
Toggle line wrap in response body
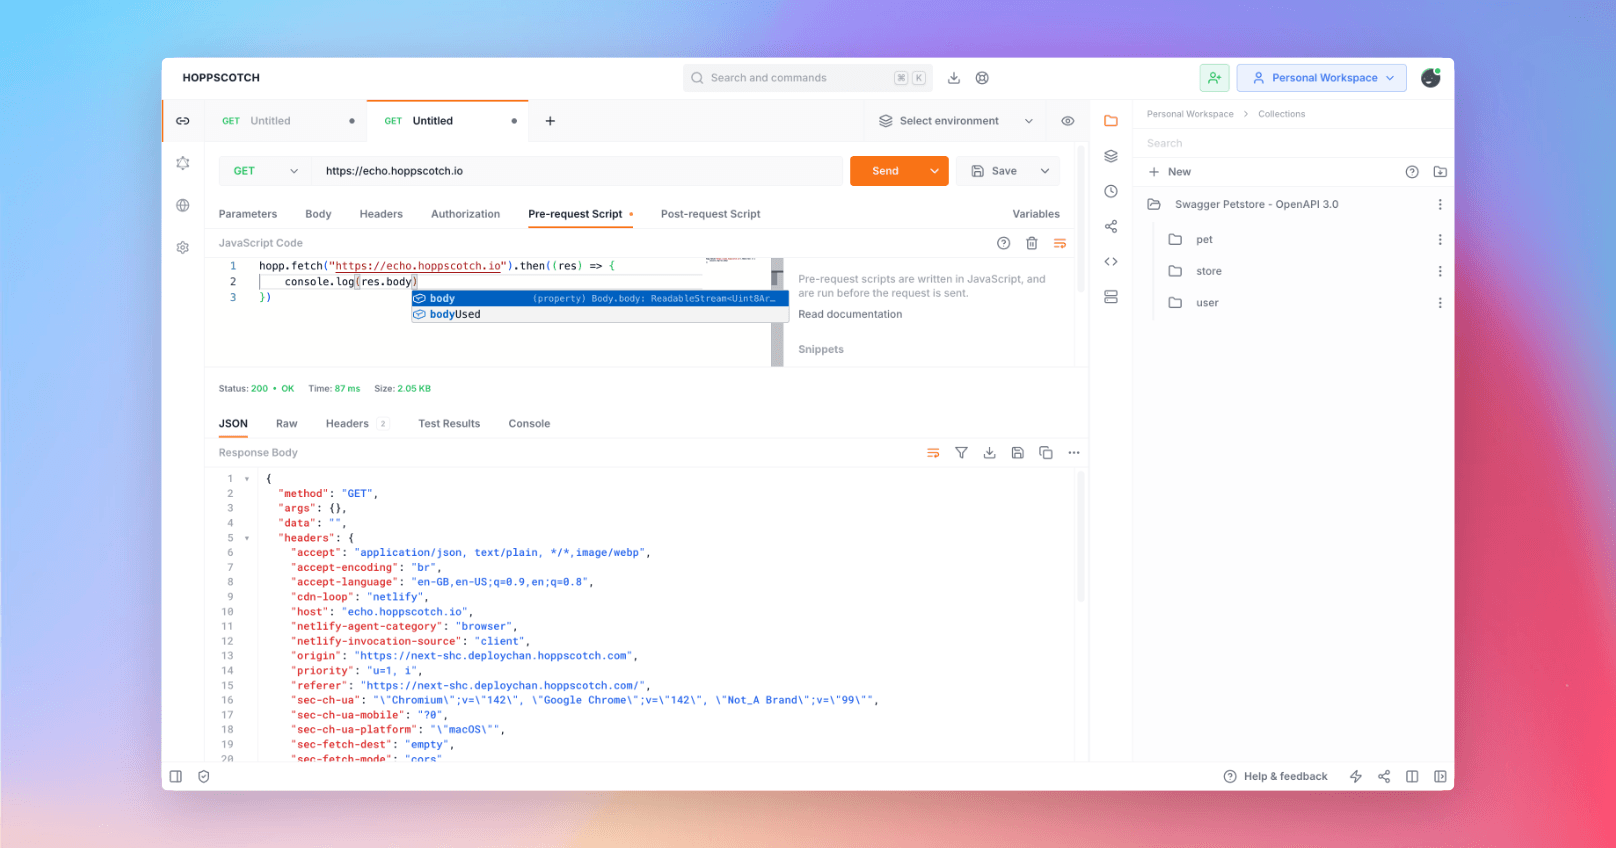[933, 453]
